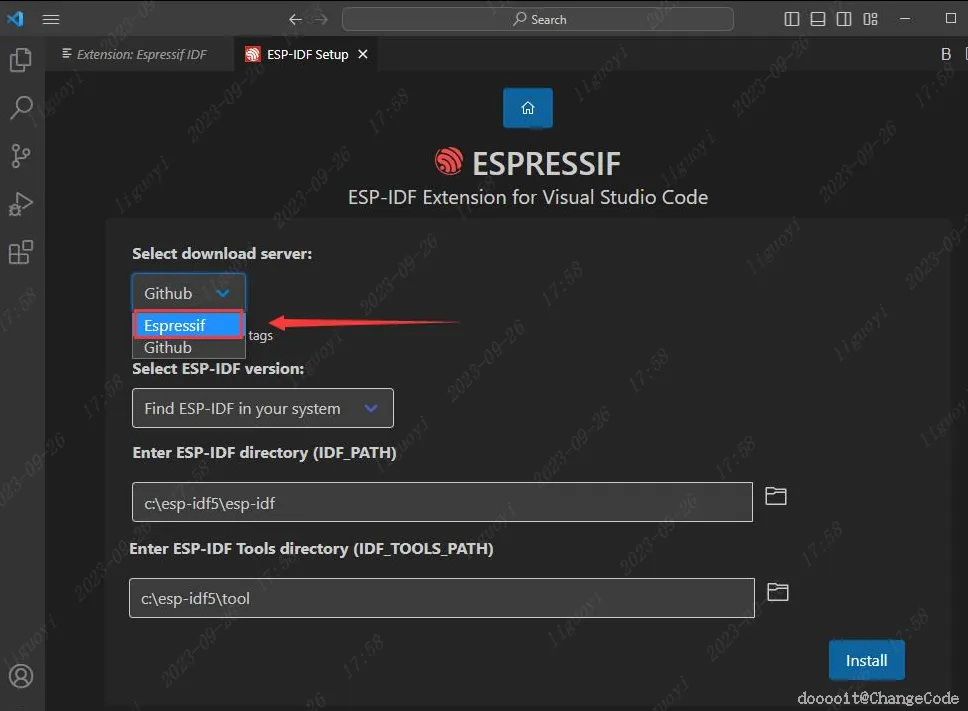This screenshot has height=711, width=968.
Task: Open the hamburger application menu
Action: click(x=51, y=20)
